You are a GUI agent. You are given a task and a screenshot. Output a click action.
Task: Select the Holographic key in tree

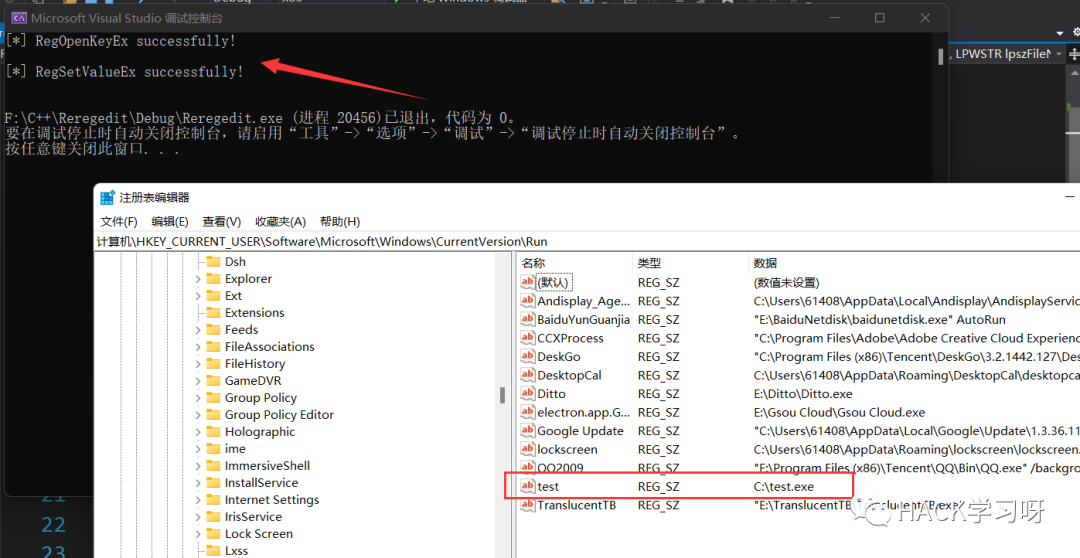[260, 432]
